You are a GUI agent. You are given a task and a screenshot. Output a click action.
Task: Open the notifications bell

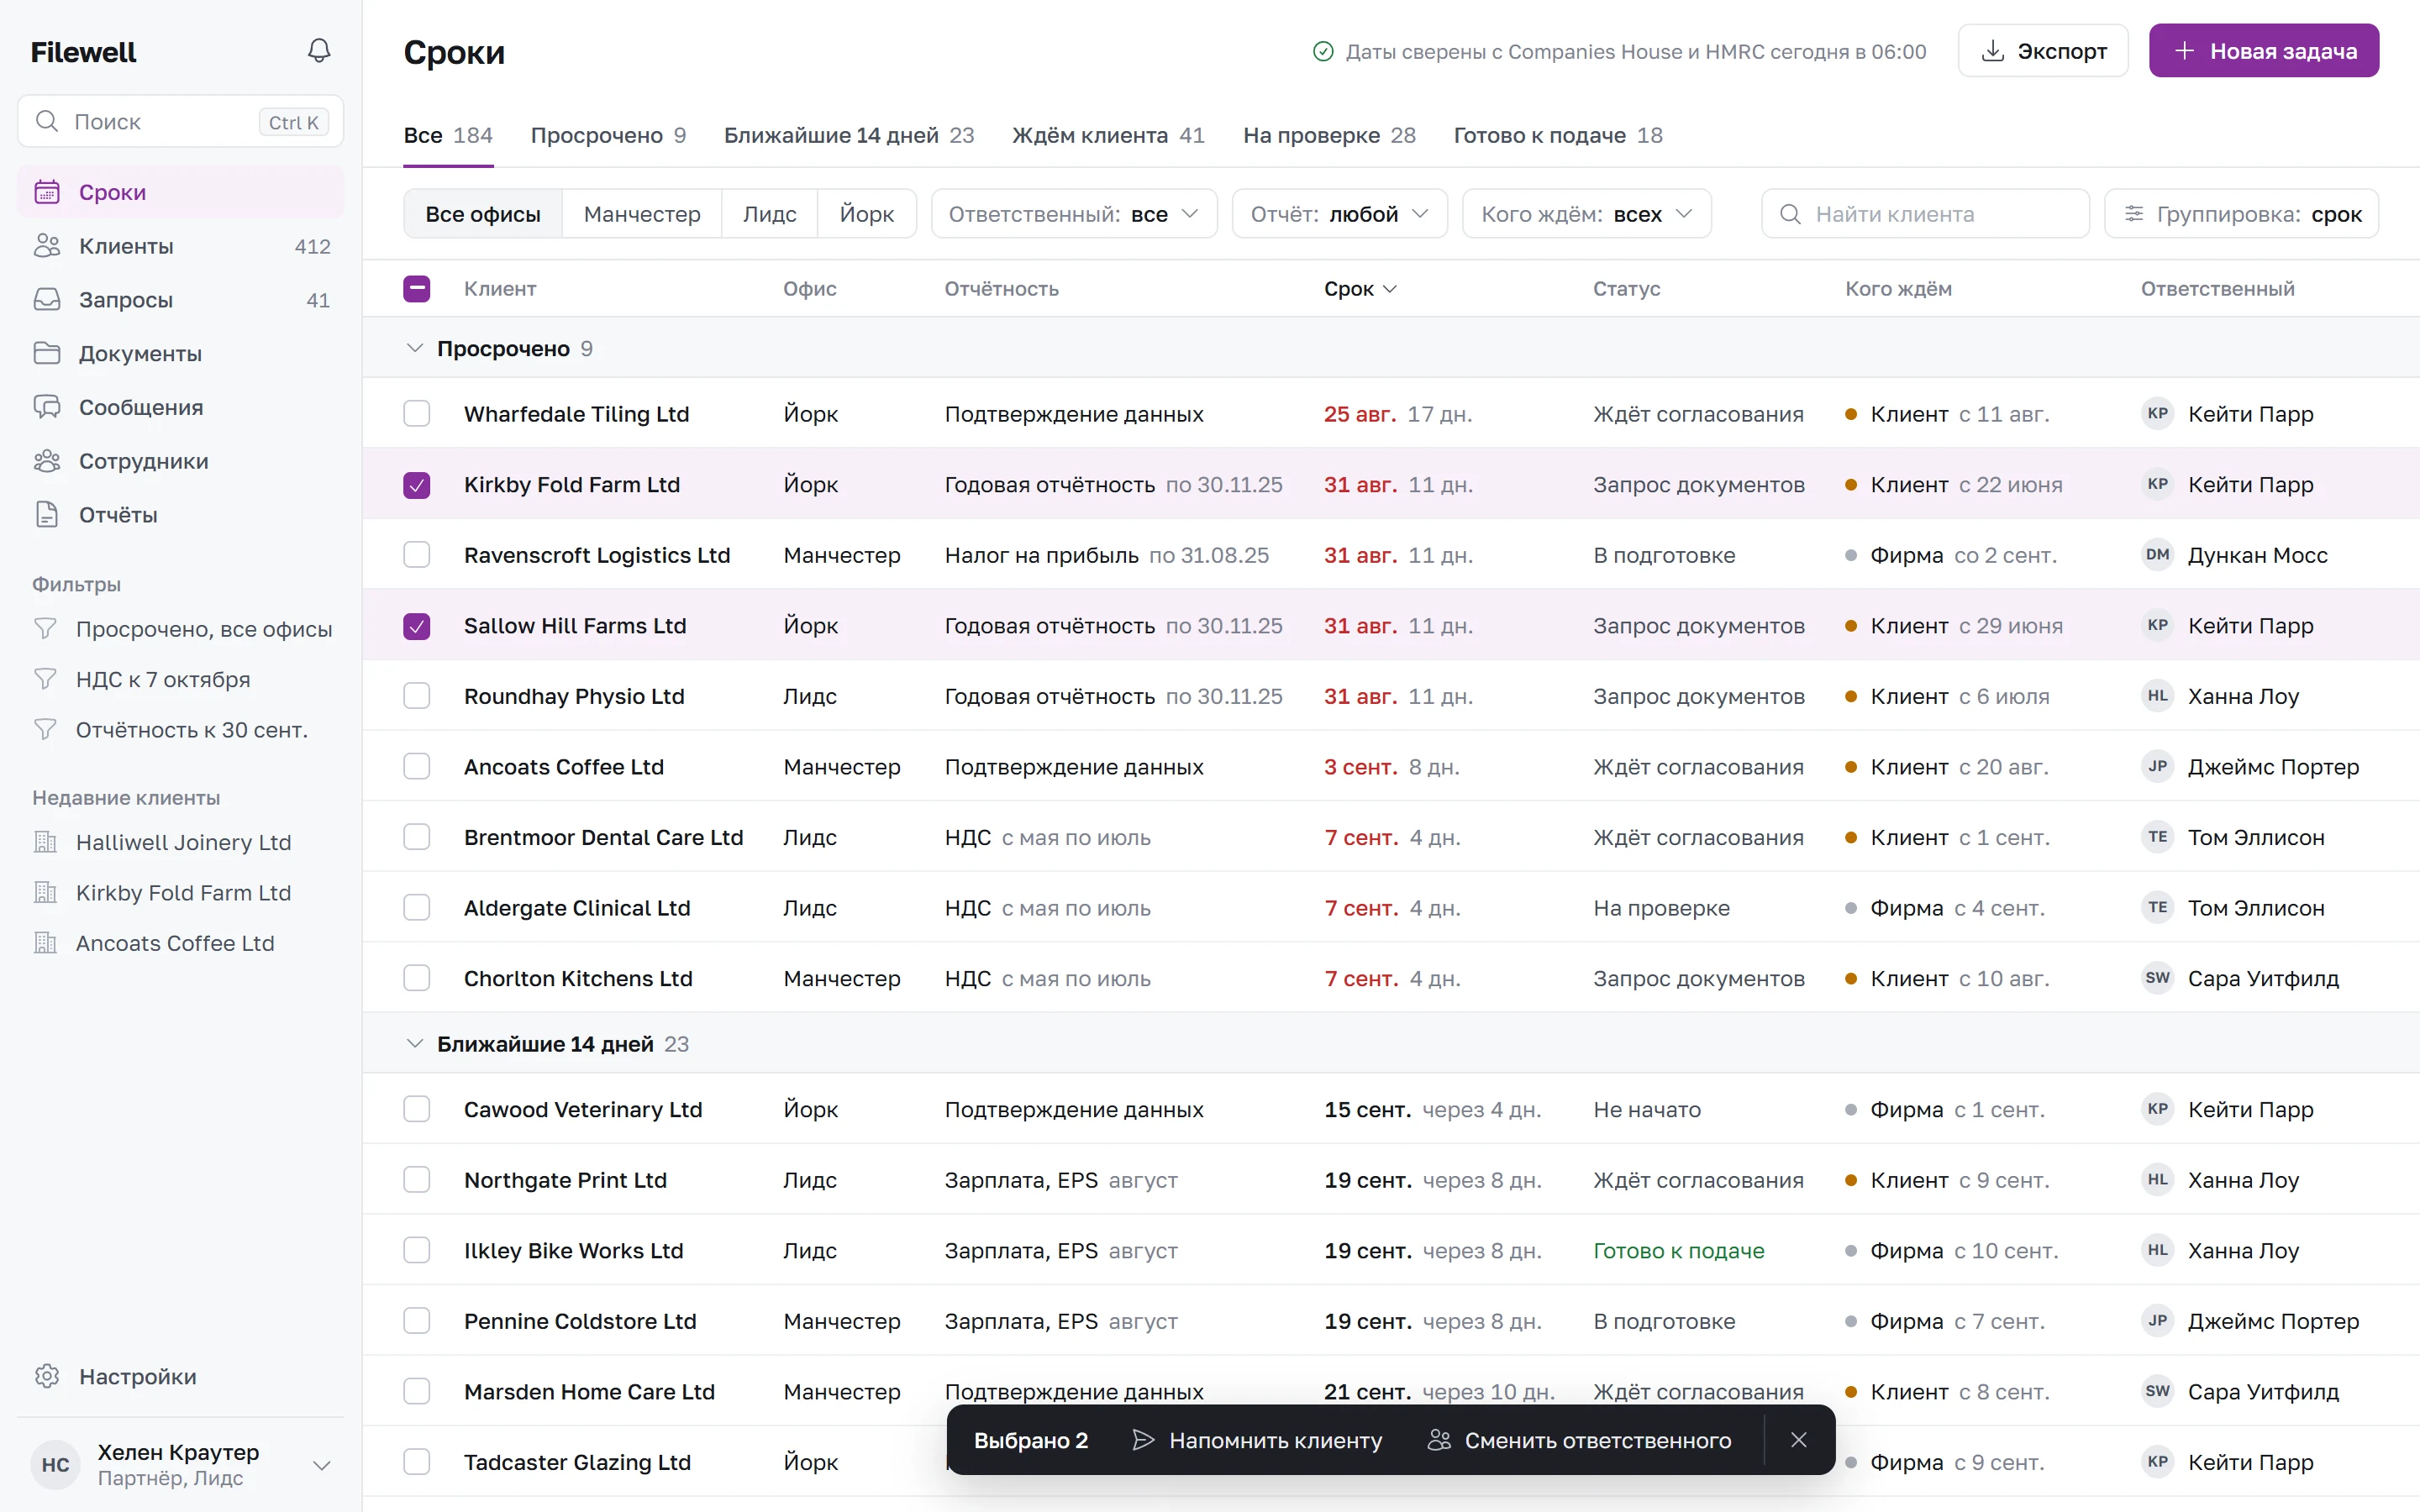pyautogui.click(x=318, y=51)
